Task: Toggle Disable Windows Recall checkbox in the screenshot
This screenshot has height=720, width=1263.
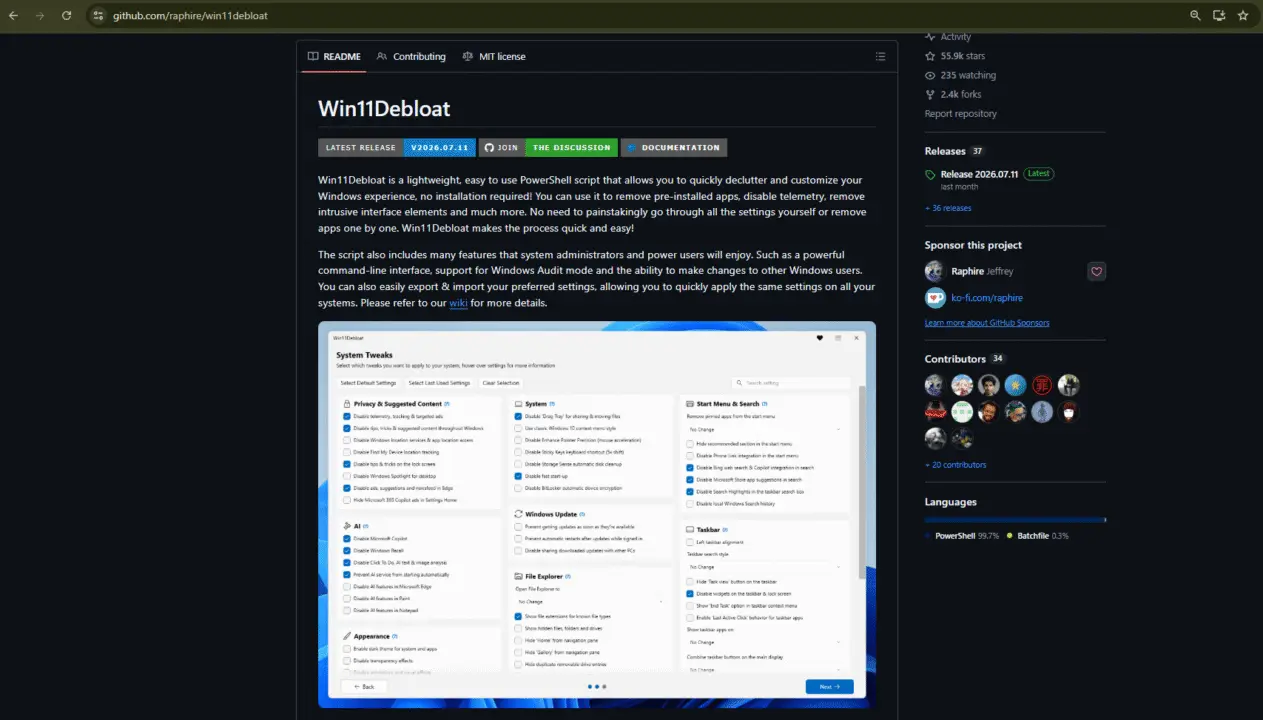Action: coord(347,550)
